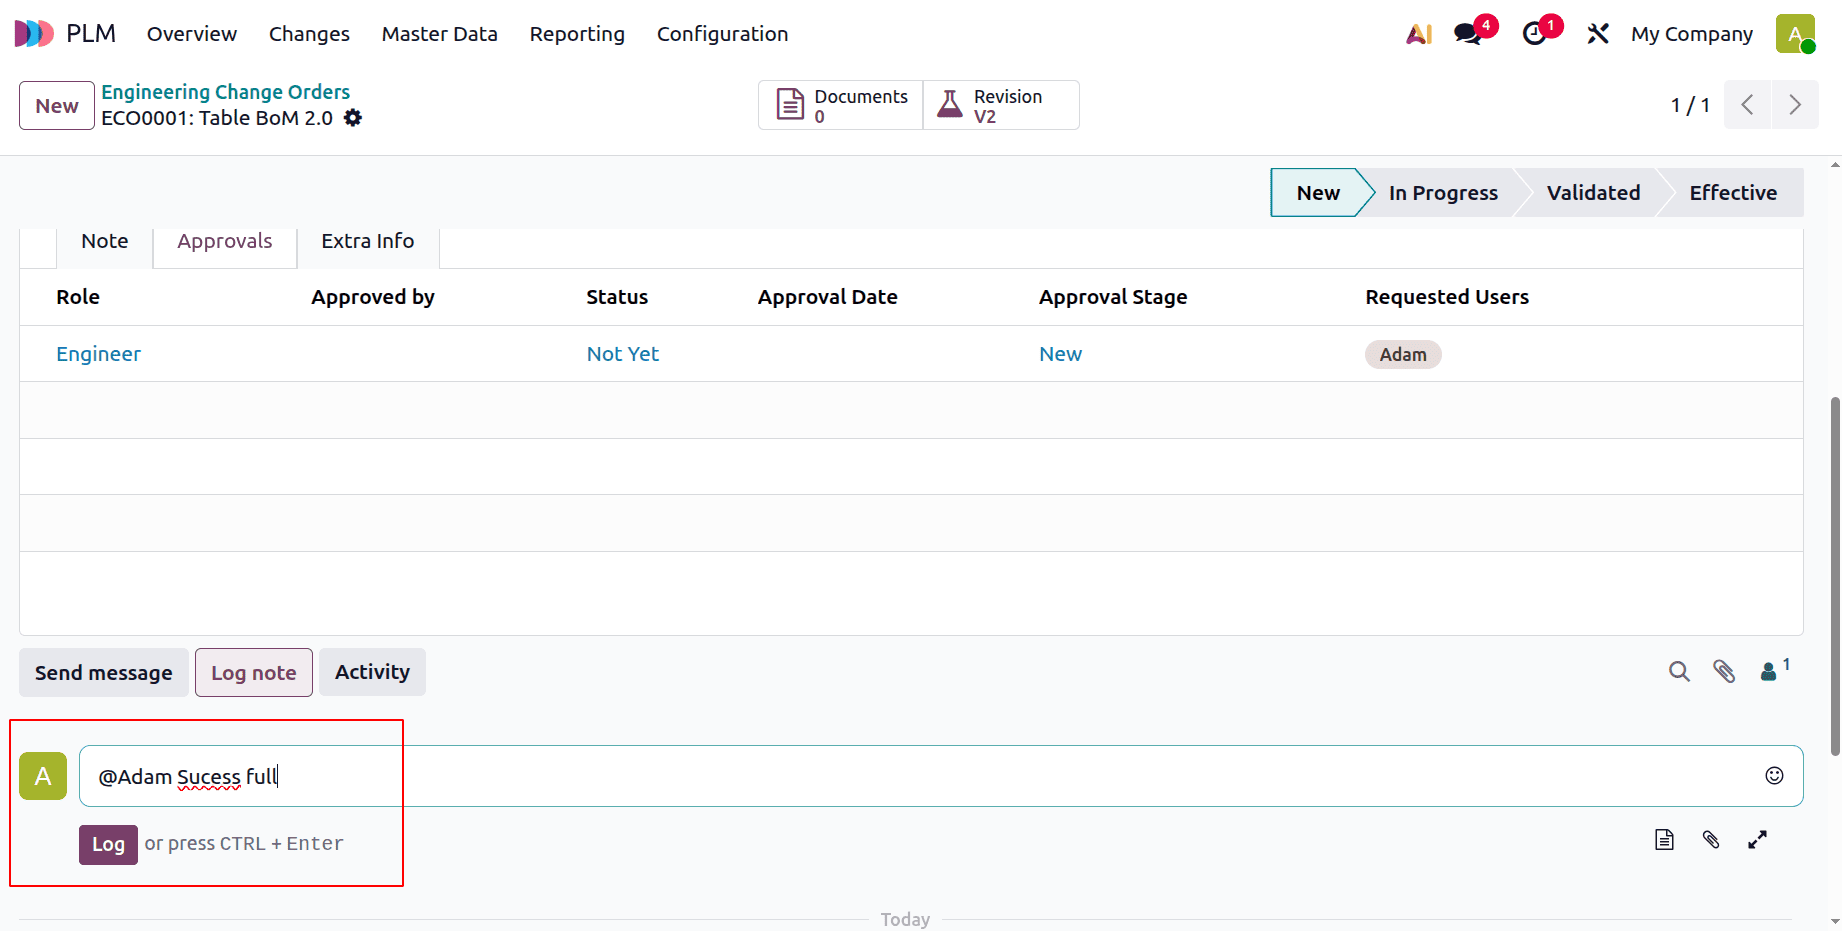Viewport: 1842px width, 931px height.
Task: Click the Approval Stage column header
Action: point(1113,297)
